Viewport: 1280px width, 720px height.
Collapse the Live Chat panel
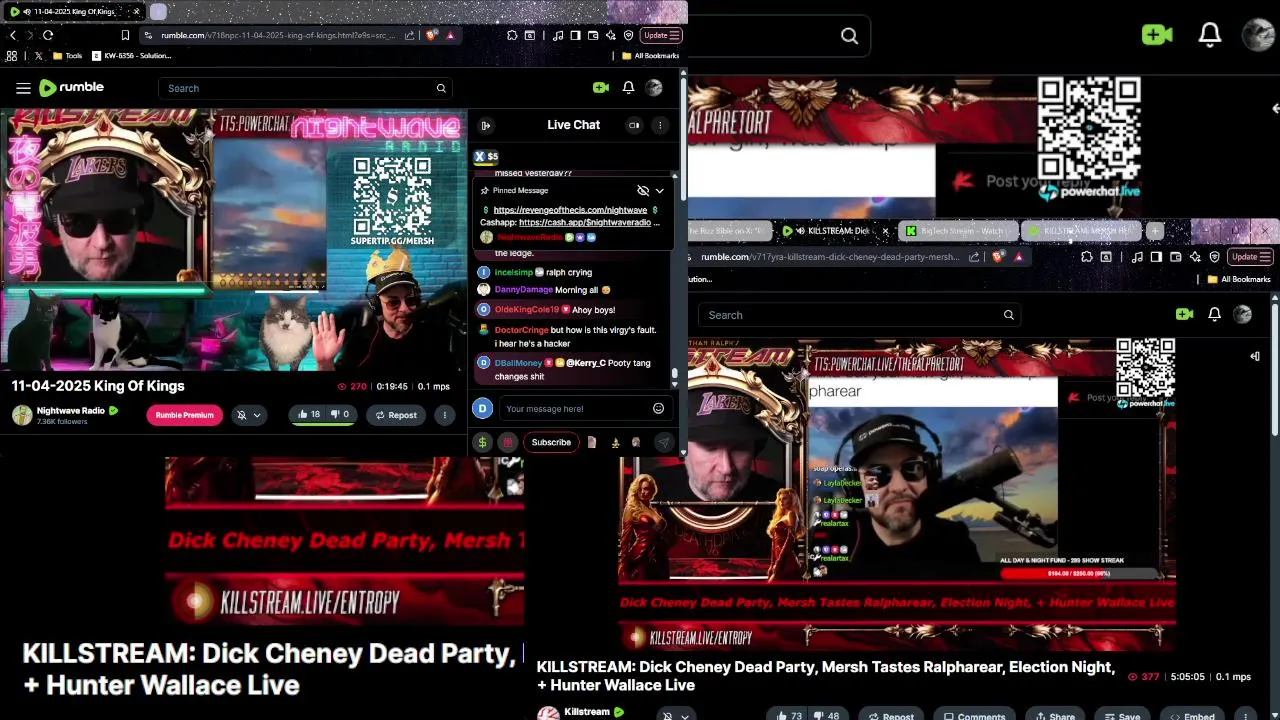coord(486,125)
